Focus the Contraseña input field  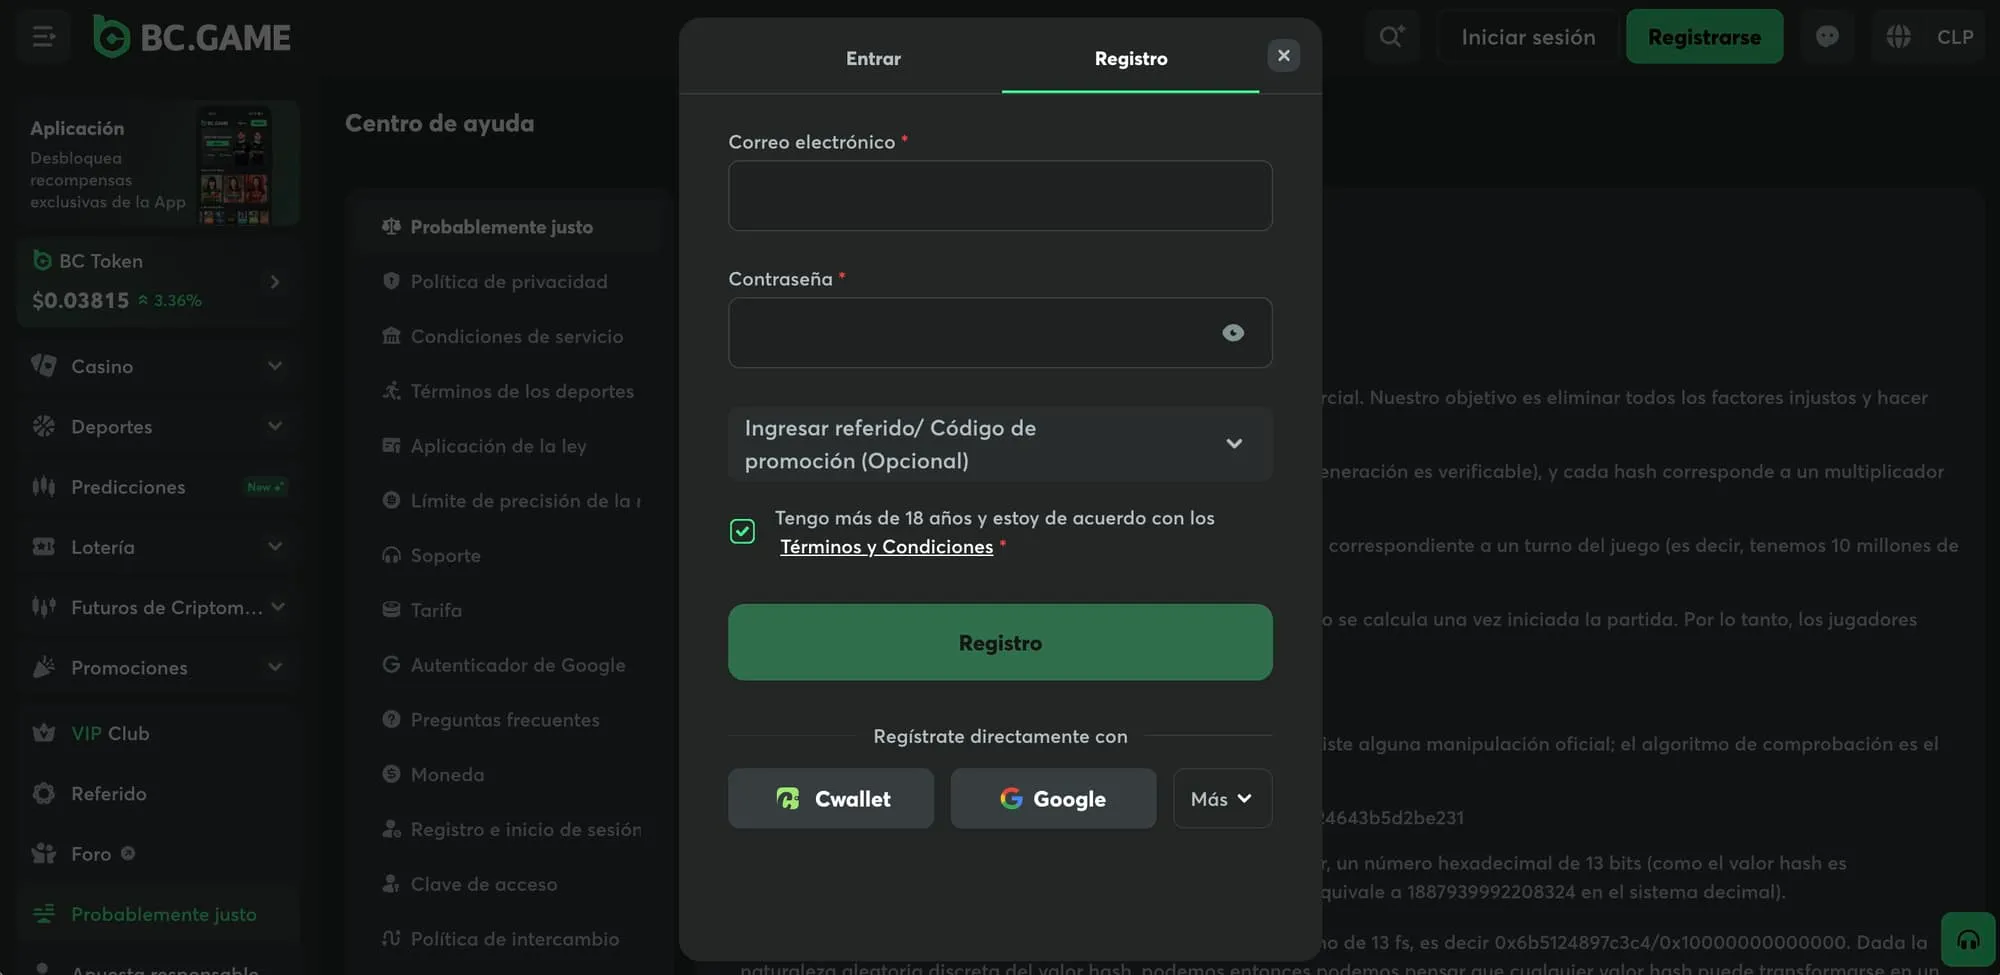[1000, 333]
